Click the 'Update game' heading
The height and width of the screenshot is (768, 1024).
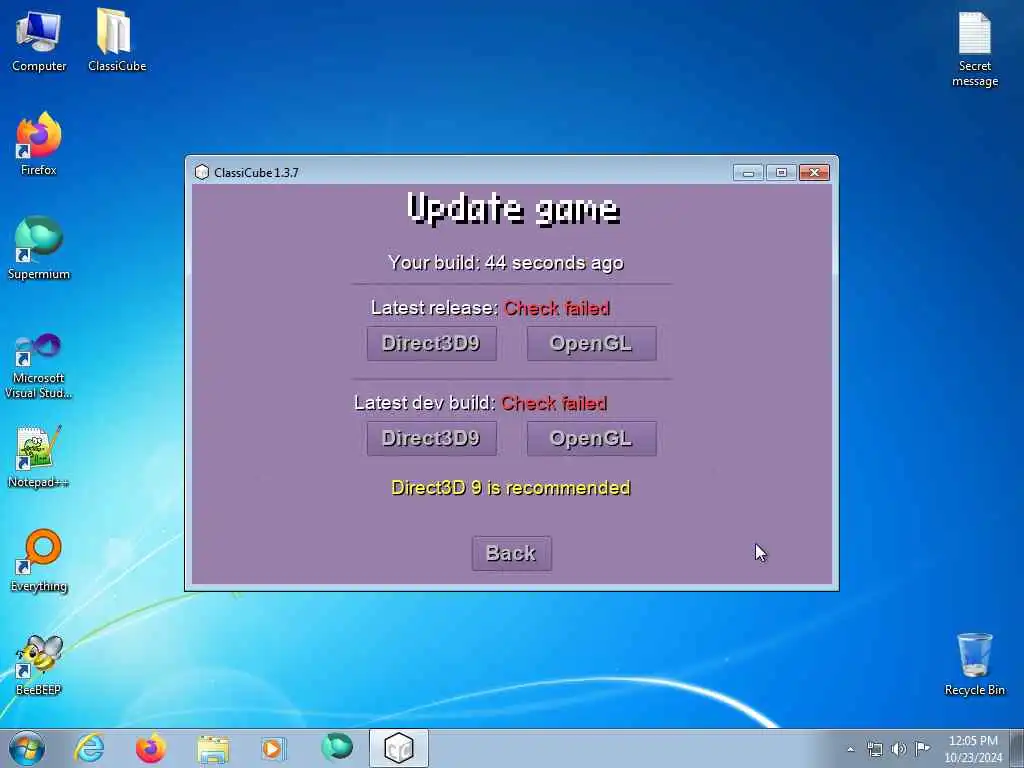point(513,209)
